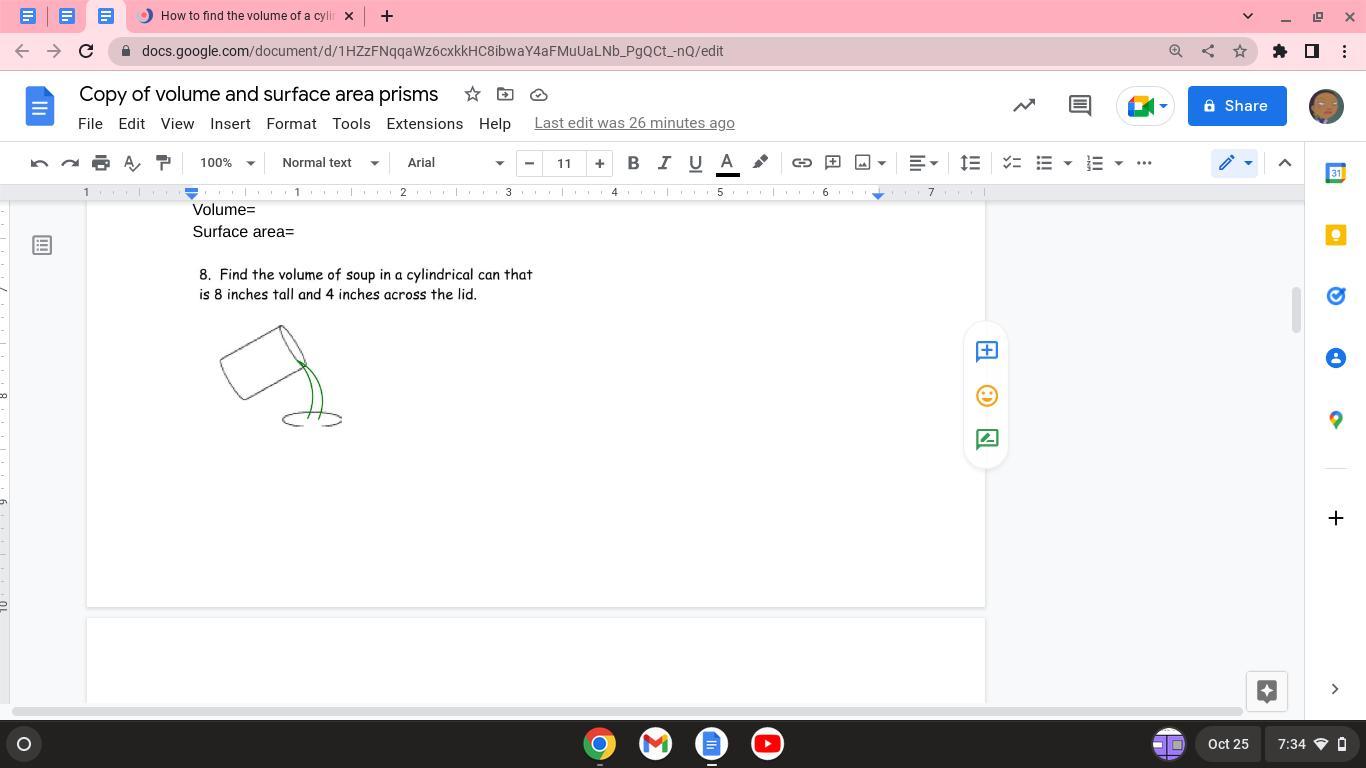Viewport: 1366px width, 768px height.
Task: Click the Insert link icon
Action: [x=801, y=163]
